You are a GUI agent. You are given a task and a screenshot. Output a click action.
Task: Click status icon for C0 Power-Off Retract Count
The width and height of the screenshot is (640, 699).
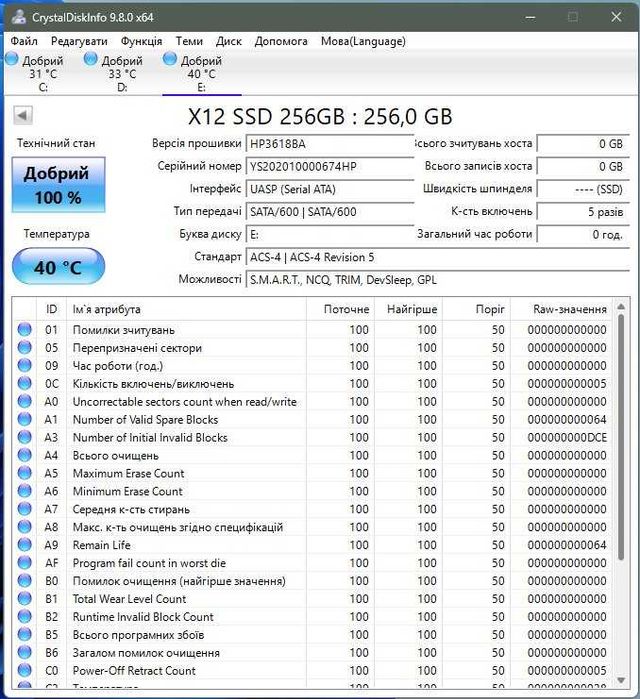25,670
